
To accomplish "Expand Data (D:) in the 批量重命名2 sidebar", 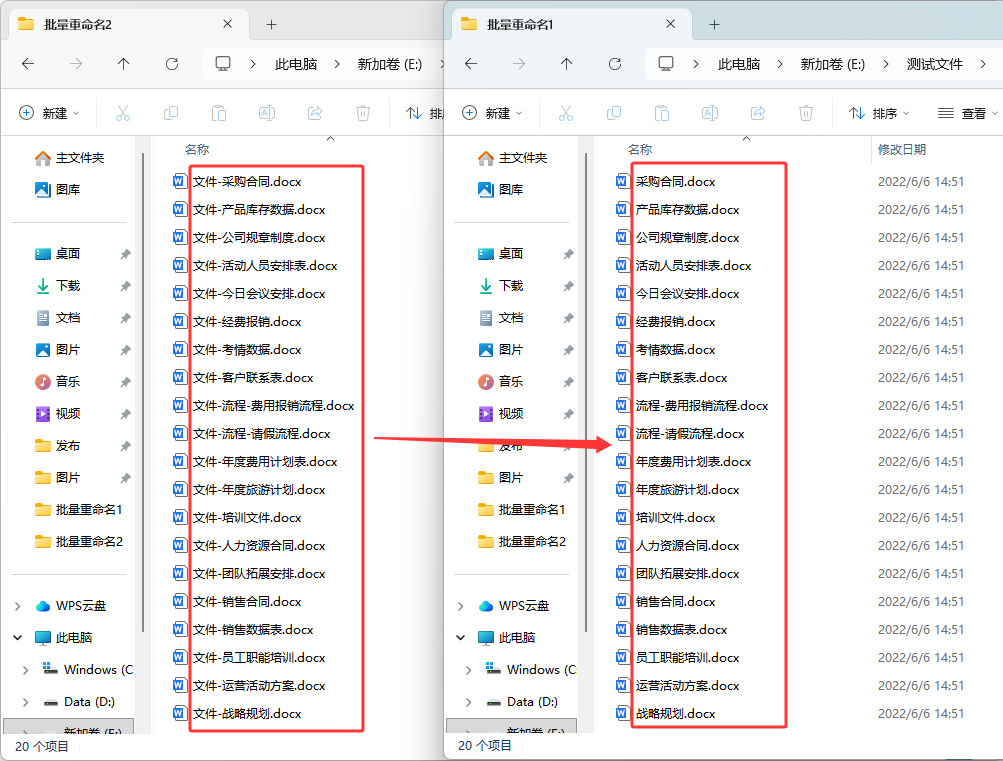I will (26, 702).
